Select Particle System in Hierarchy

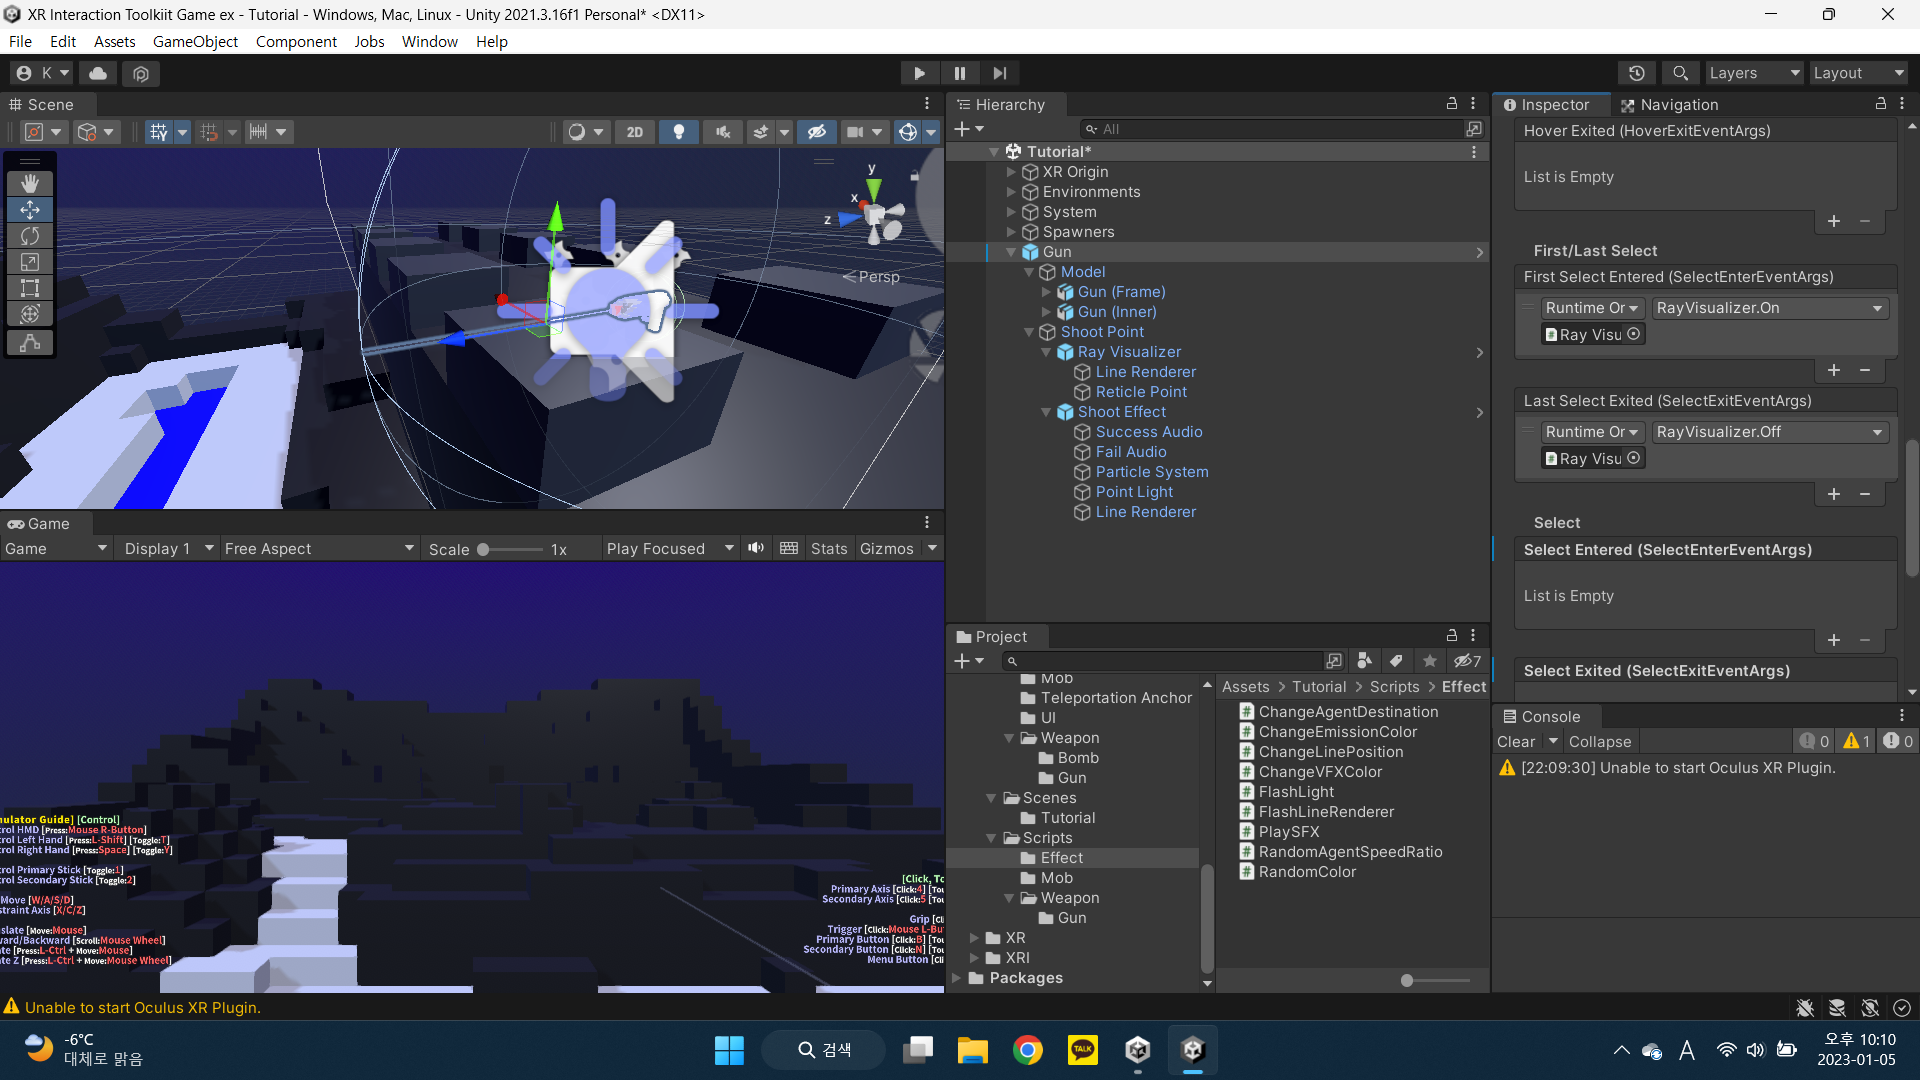[x=1152, y=472]
